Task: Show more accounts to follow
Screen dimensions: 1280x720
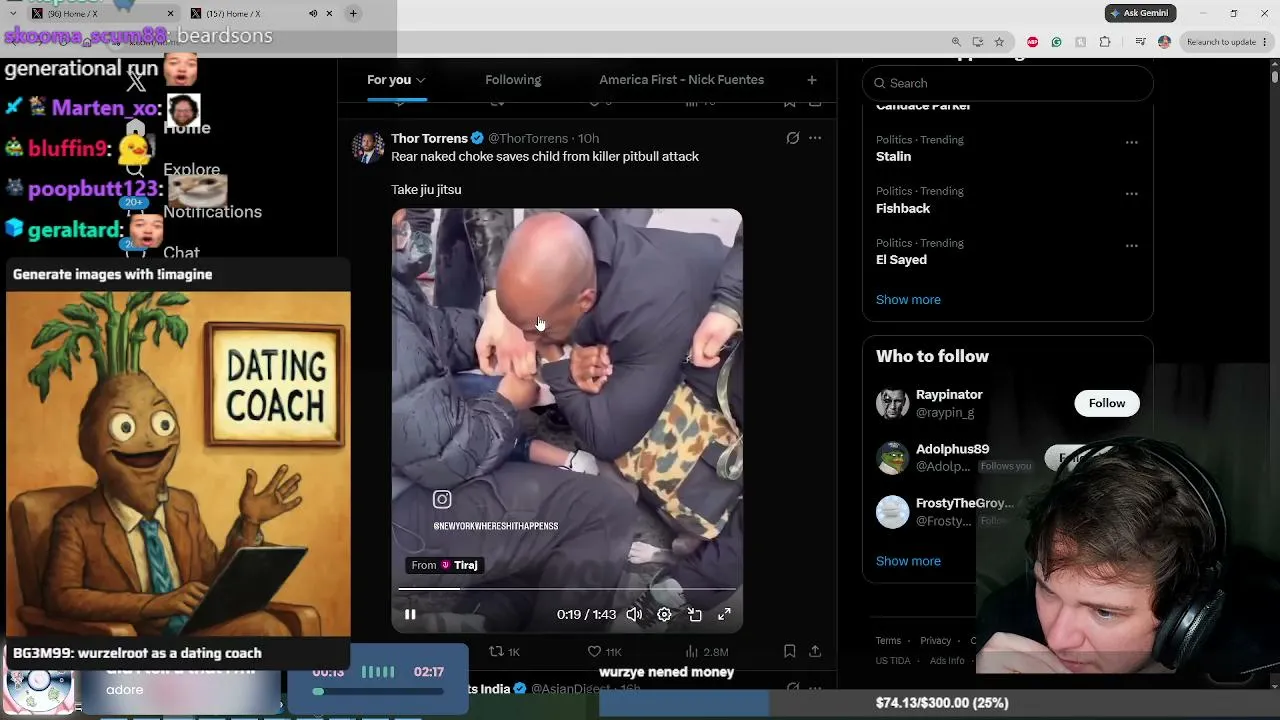Action: click(908, 561)
